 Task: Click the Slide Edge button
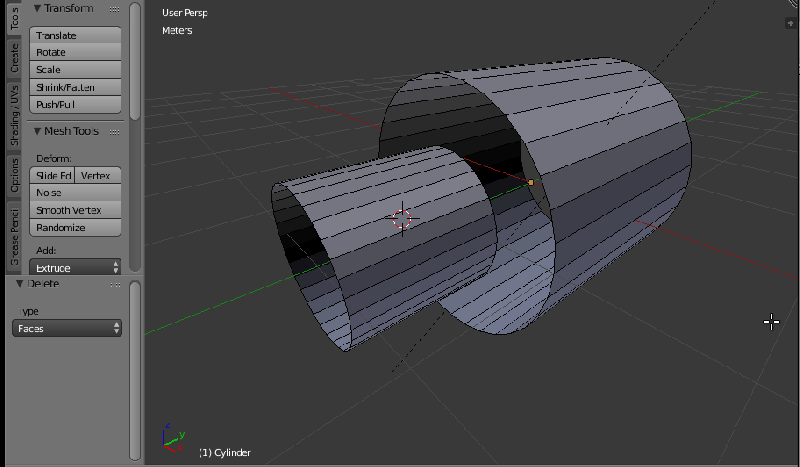point(52,175)
